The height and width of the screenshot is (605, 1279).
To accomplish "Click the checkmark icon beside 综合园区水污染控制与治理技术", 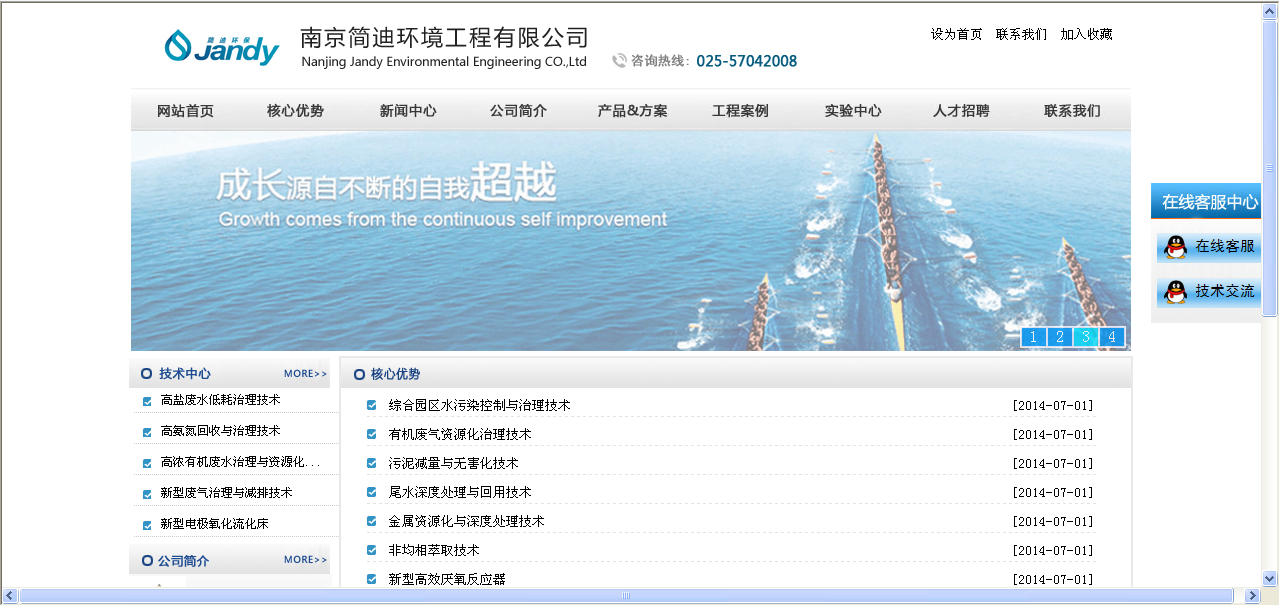I will click(x=372, y=405).
